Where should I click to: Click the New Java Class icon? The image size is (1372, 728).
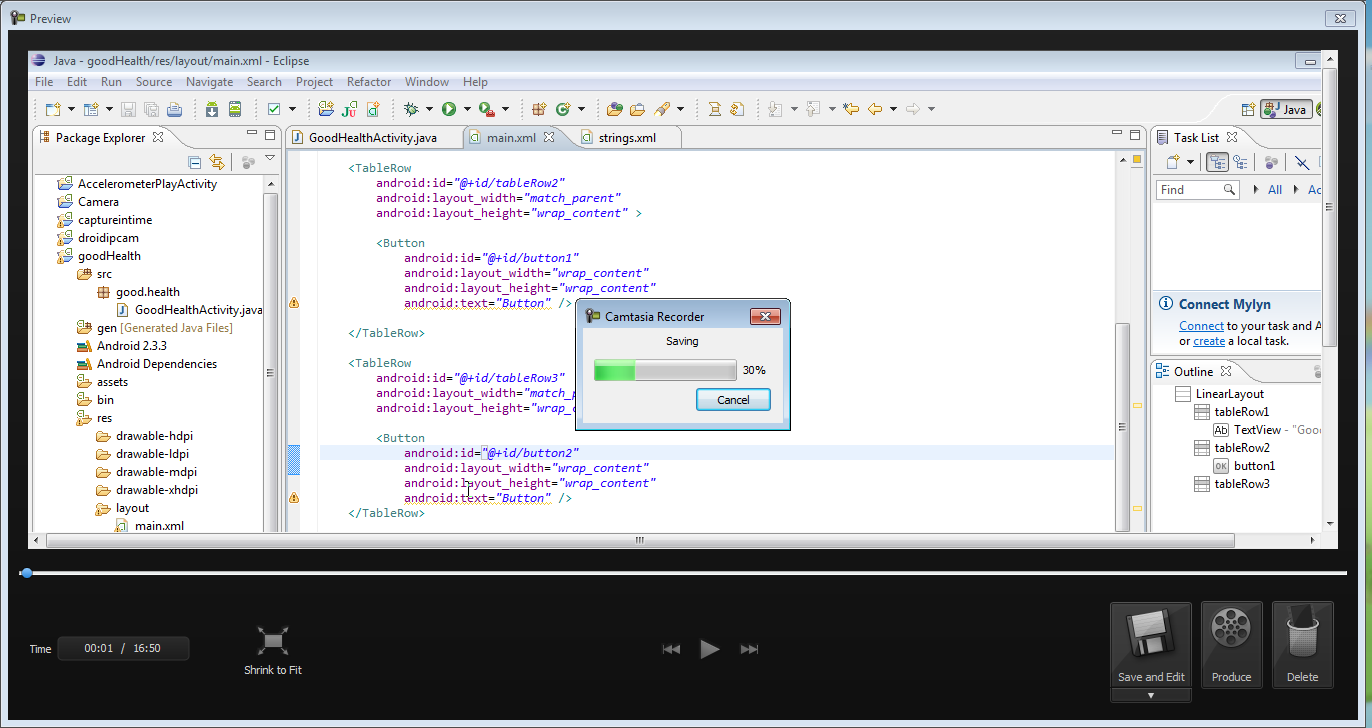tap(562, 109)
